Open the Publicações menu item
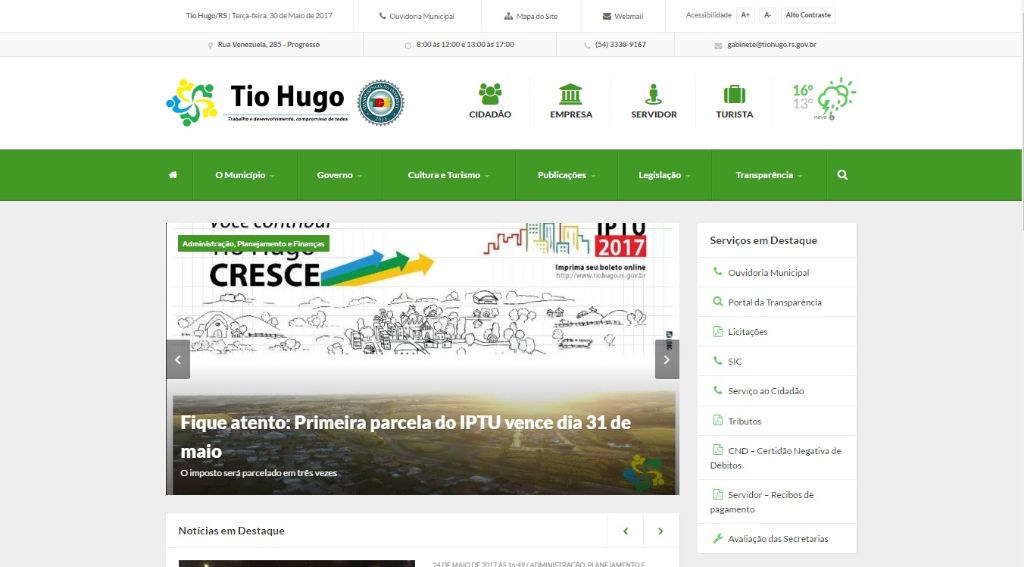The height and width of the screenshot is (567, 1024). pyautogui.click(x=565, y=175)
